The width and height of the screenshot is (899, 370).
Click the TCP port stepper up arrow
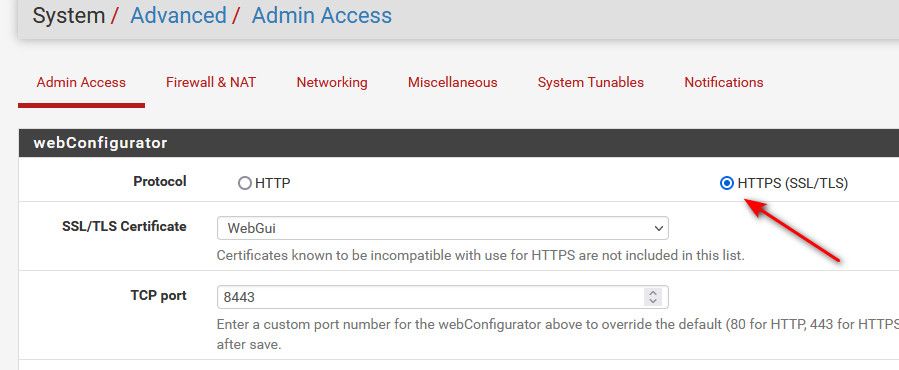tap(652, 293)
